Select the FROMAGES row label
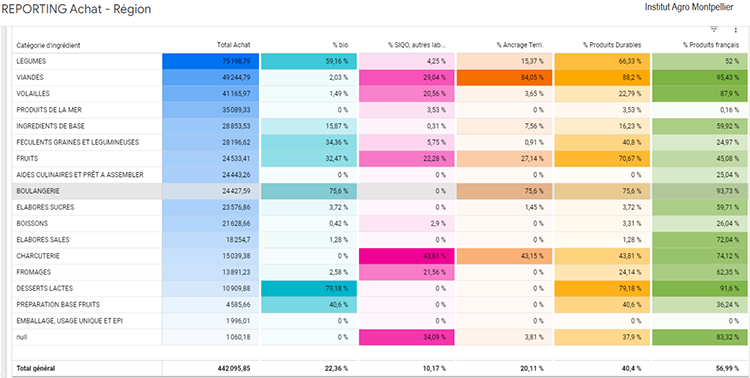 coord(32,272)
